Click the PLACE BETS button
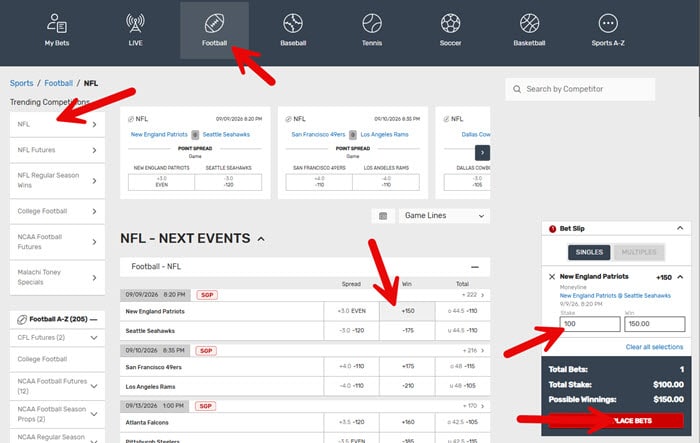 [616, 421]
